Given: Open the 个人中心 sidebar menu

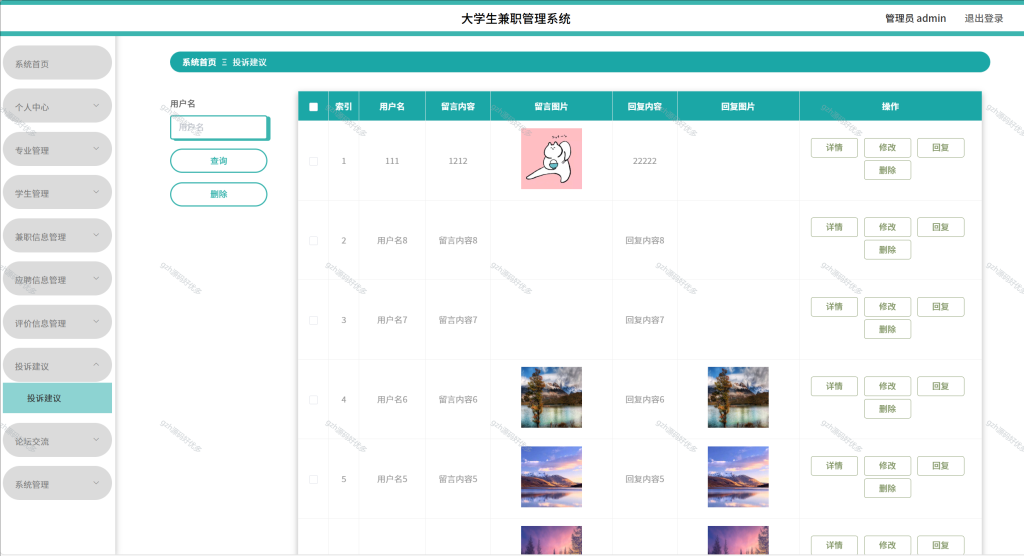Looking at the screenshot, I should (57, 106).
